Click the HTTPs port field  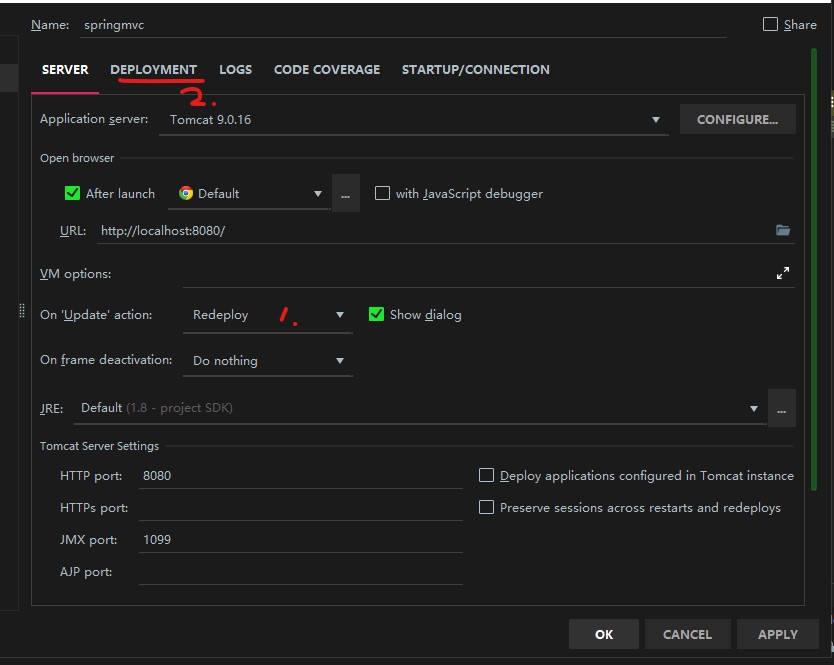pyautogui.click(x=301, y=508)
